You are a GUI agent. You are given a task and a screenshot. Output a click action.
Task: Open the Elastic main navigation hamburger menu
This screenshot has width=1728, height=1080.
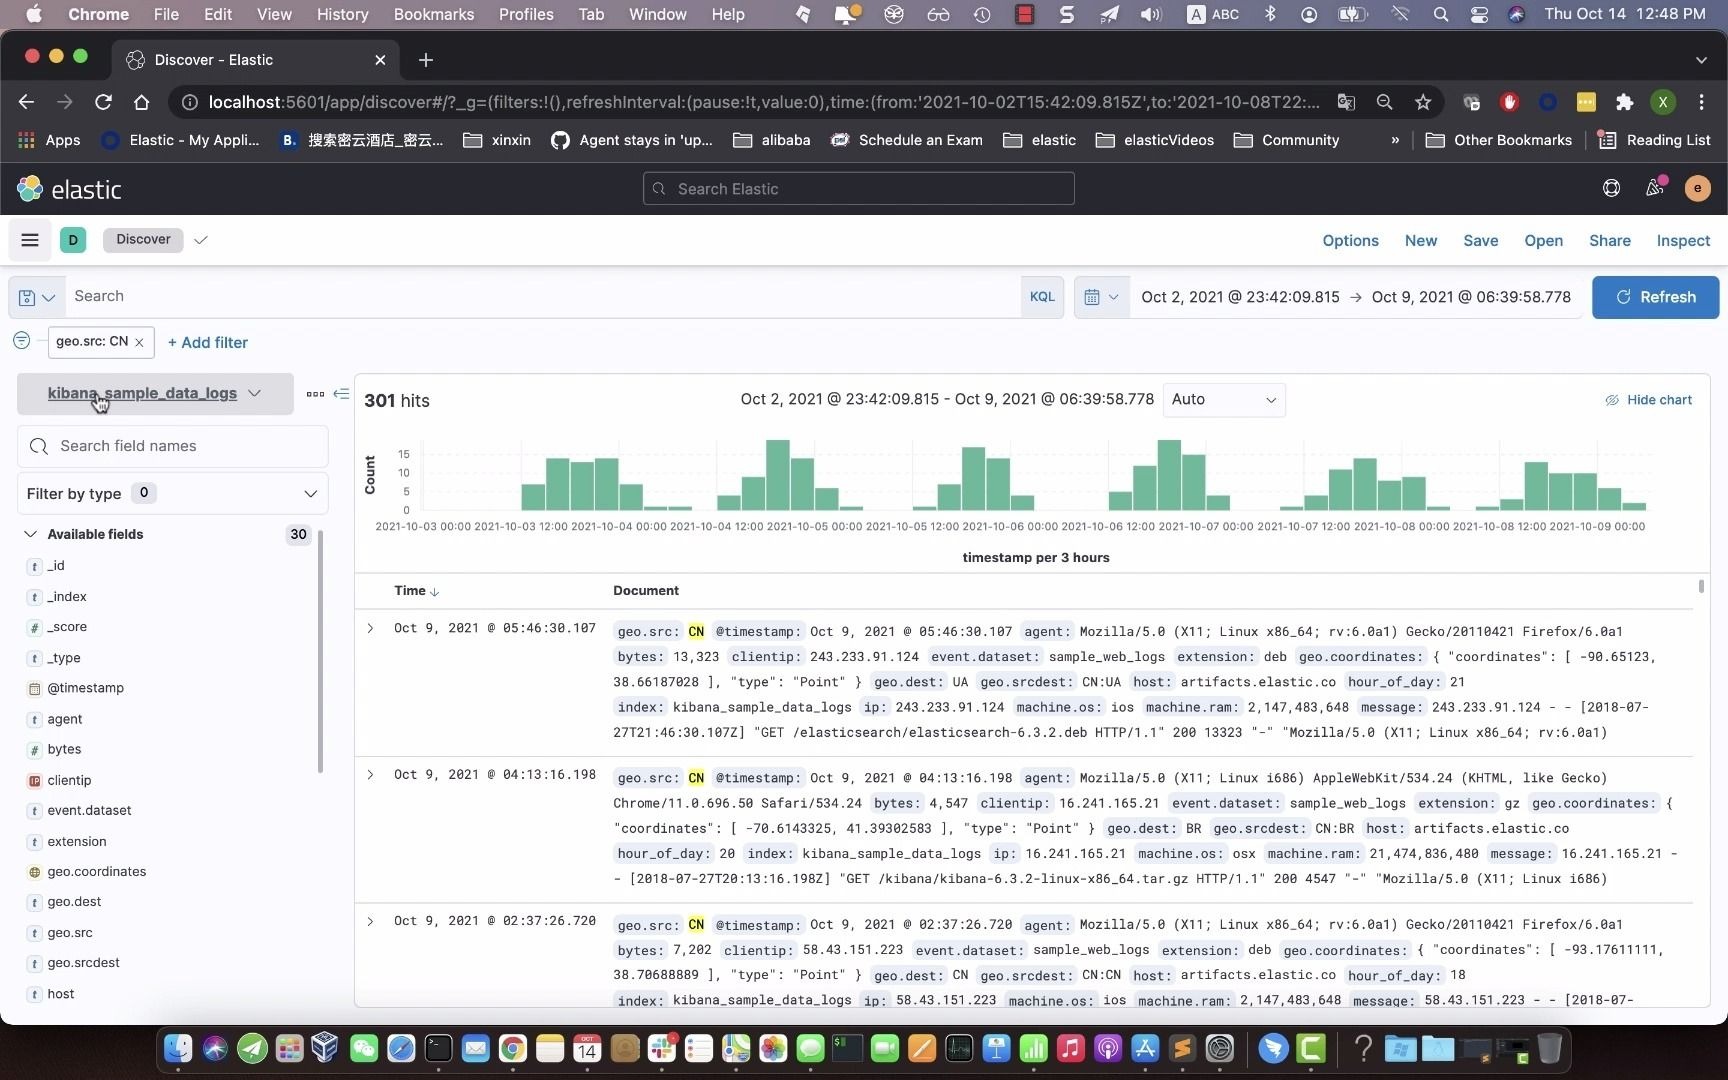pos(29,239)
